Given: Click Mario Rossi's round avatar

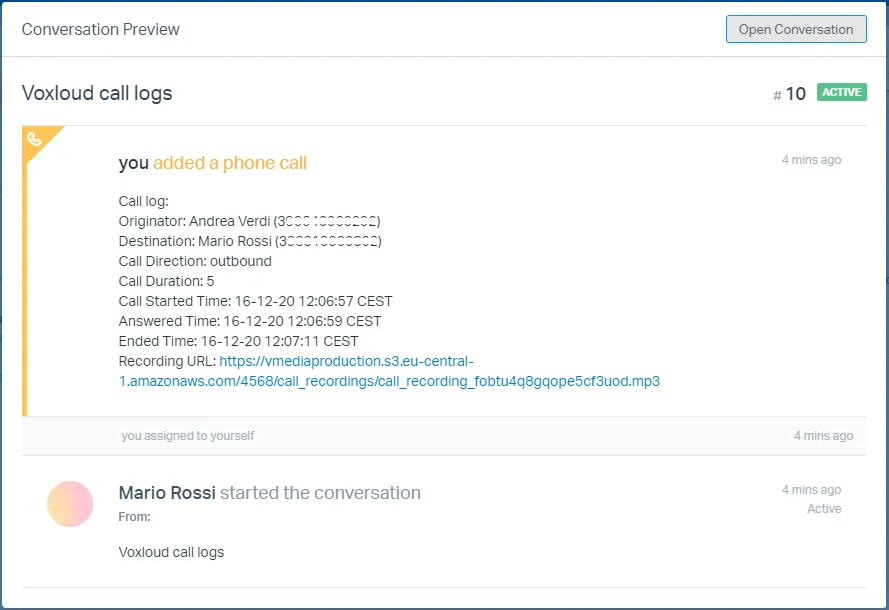Looking at the screenshot, I should click(70, 503).
